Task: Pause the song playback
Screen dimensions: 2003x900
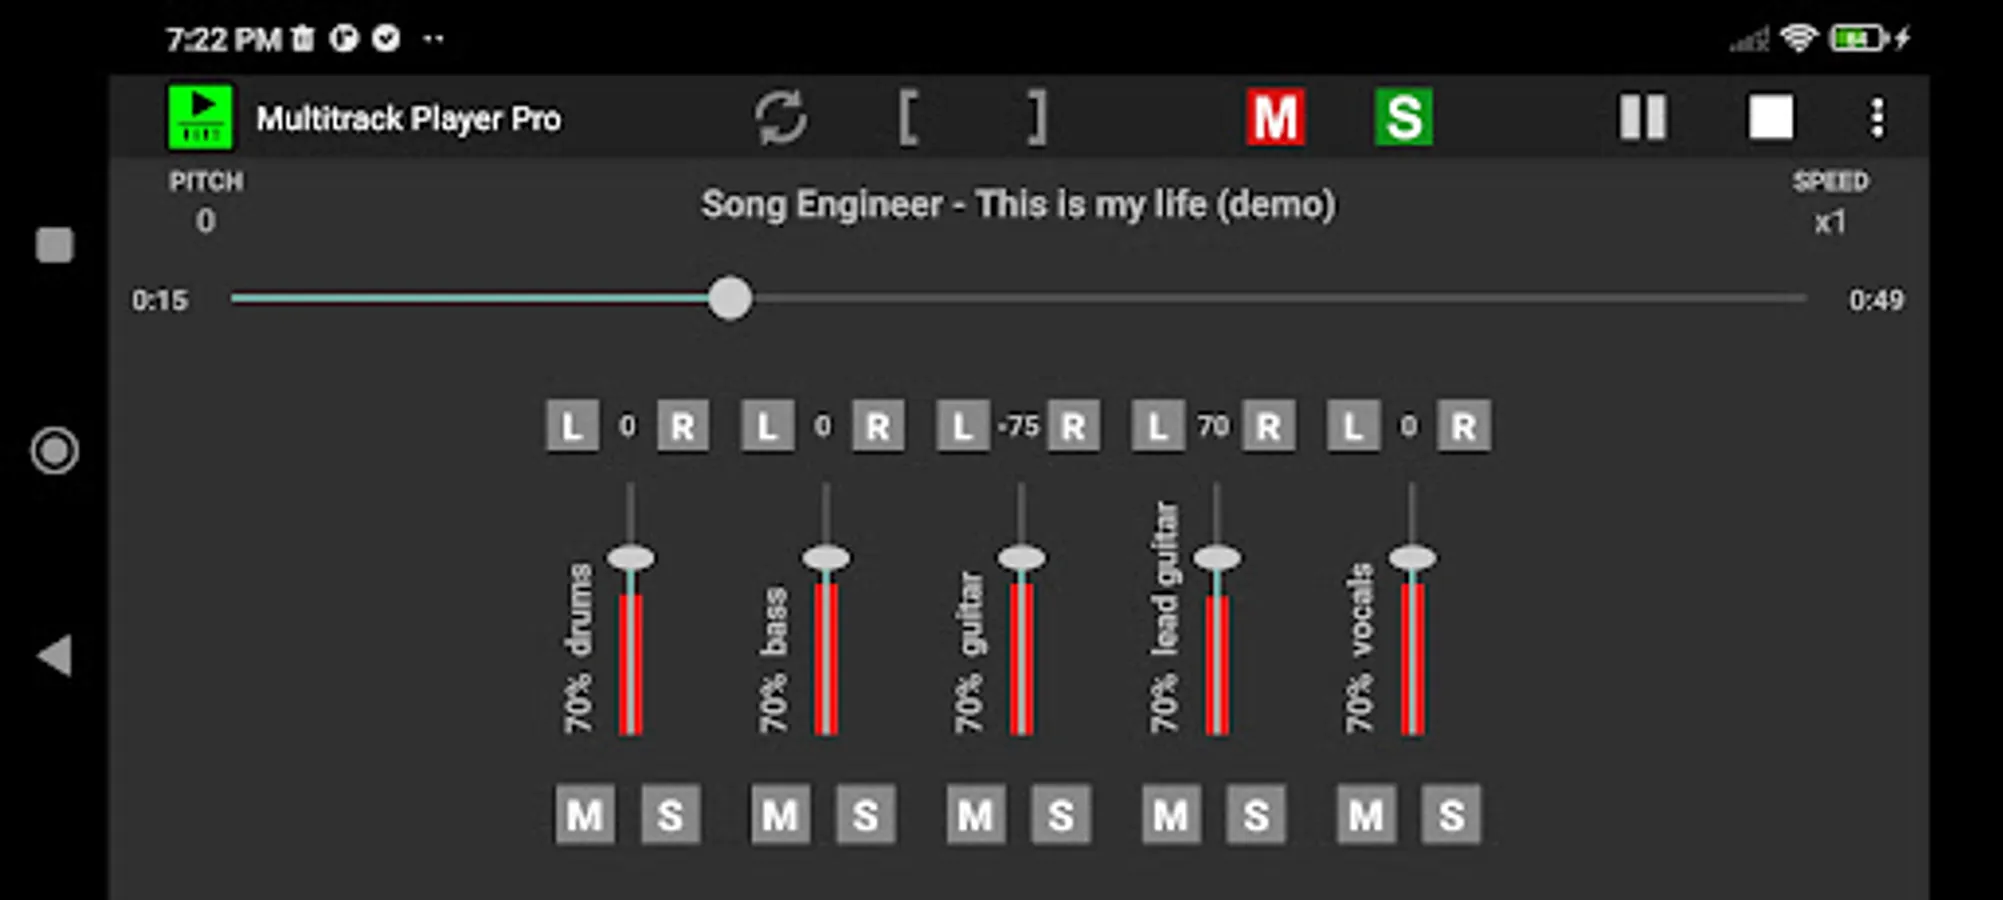Action: tap(1643, 118)
